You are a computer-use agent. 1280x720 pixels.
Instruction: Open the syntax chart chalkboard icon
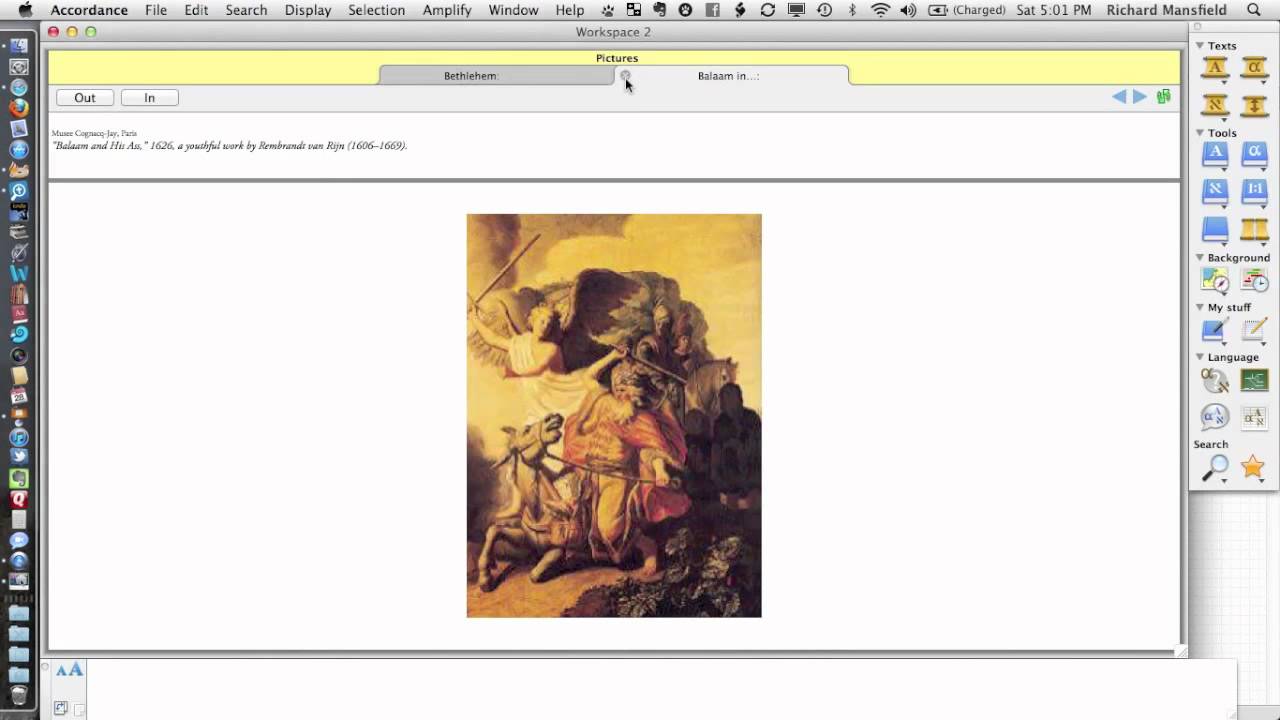click(x=1254, y=380)
